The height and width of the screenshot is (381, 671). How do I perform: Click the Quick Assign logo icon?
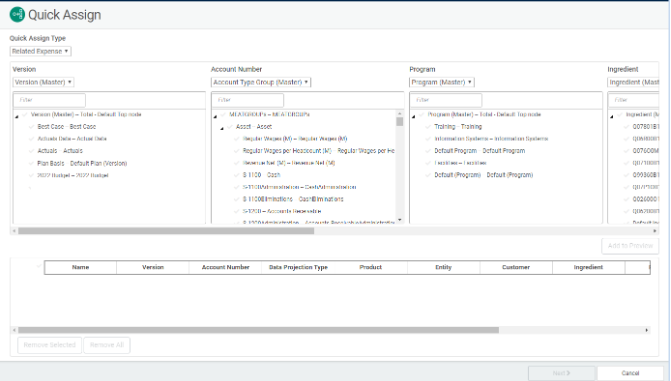pos(17,15)
